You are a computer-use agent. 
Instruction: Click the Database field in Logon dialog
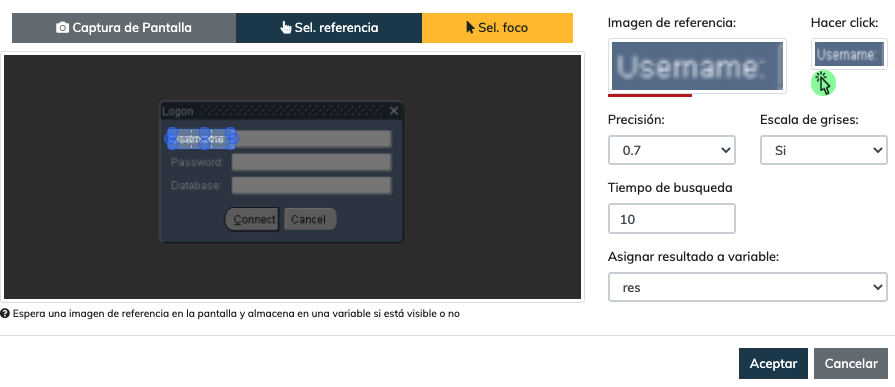pyautogui.click(x=312, y=186)
